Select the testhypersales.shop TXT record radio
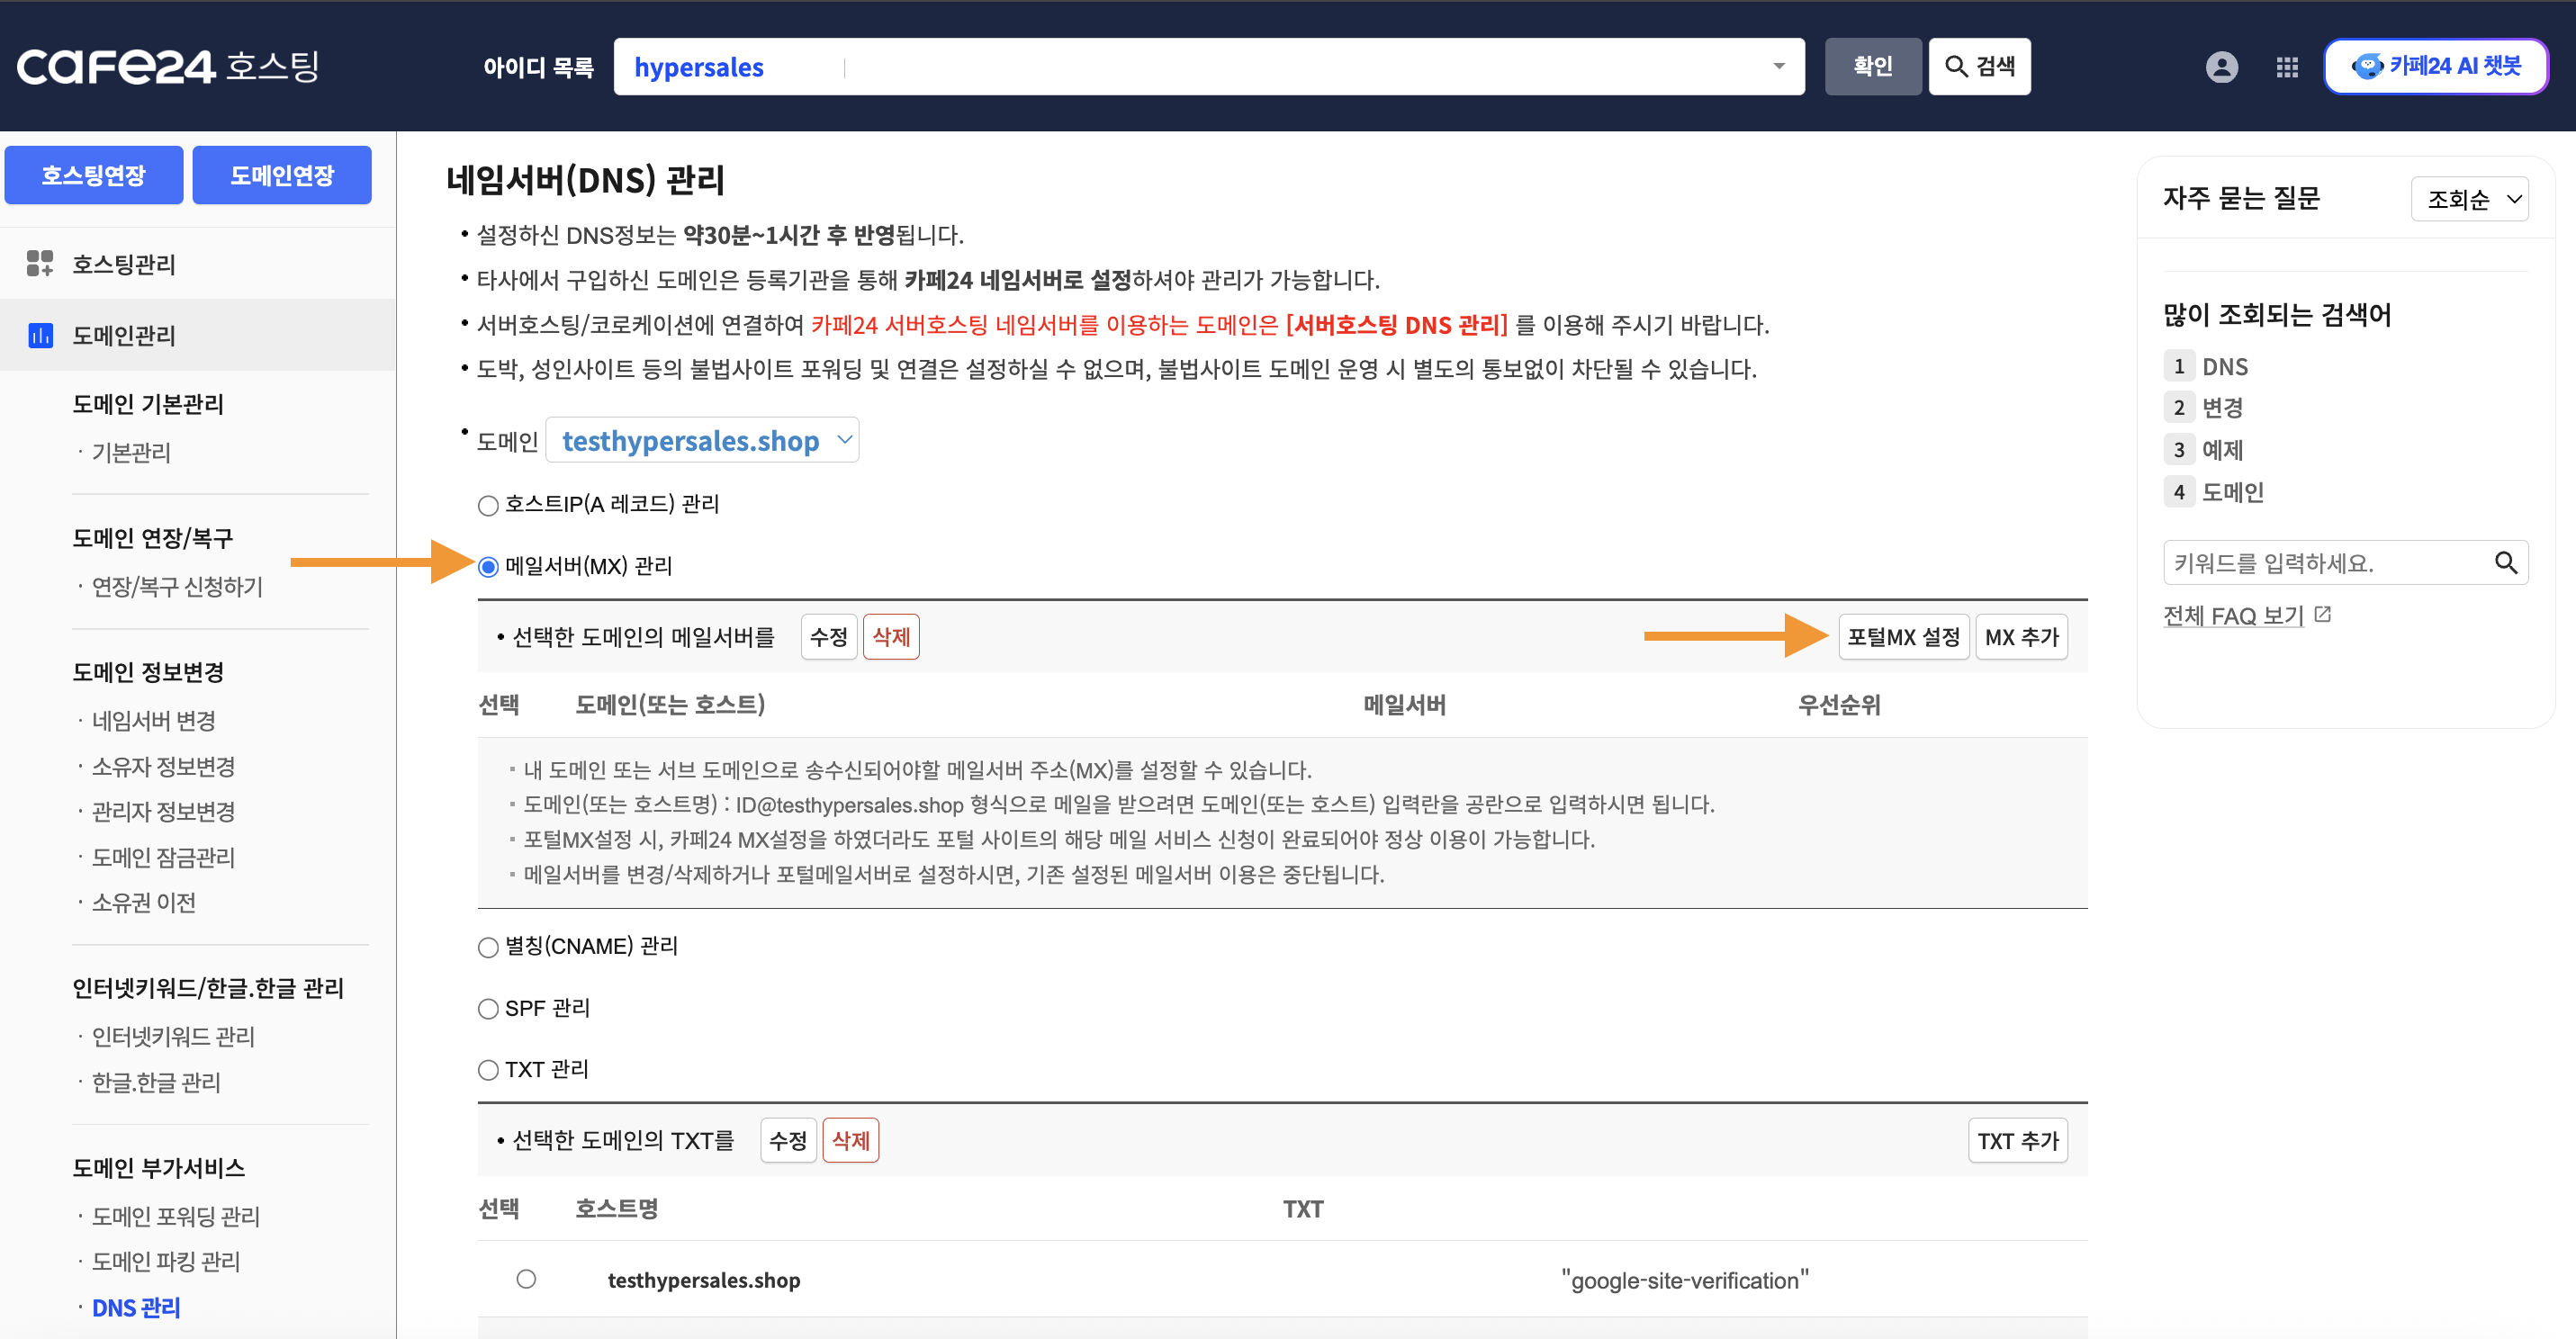 coord(526,1279)
